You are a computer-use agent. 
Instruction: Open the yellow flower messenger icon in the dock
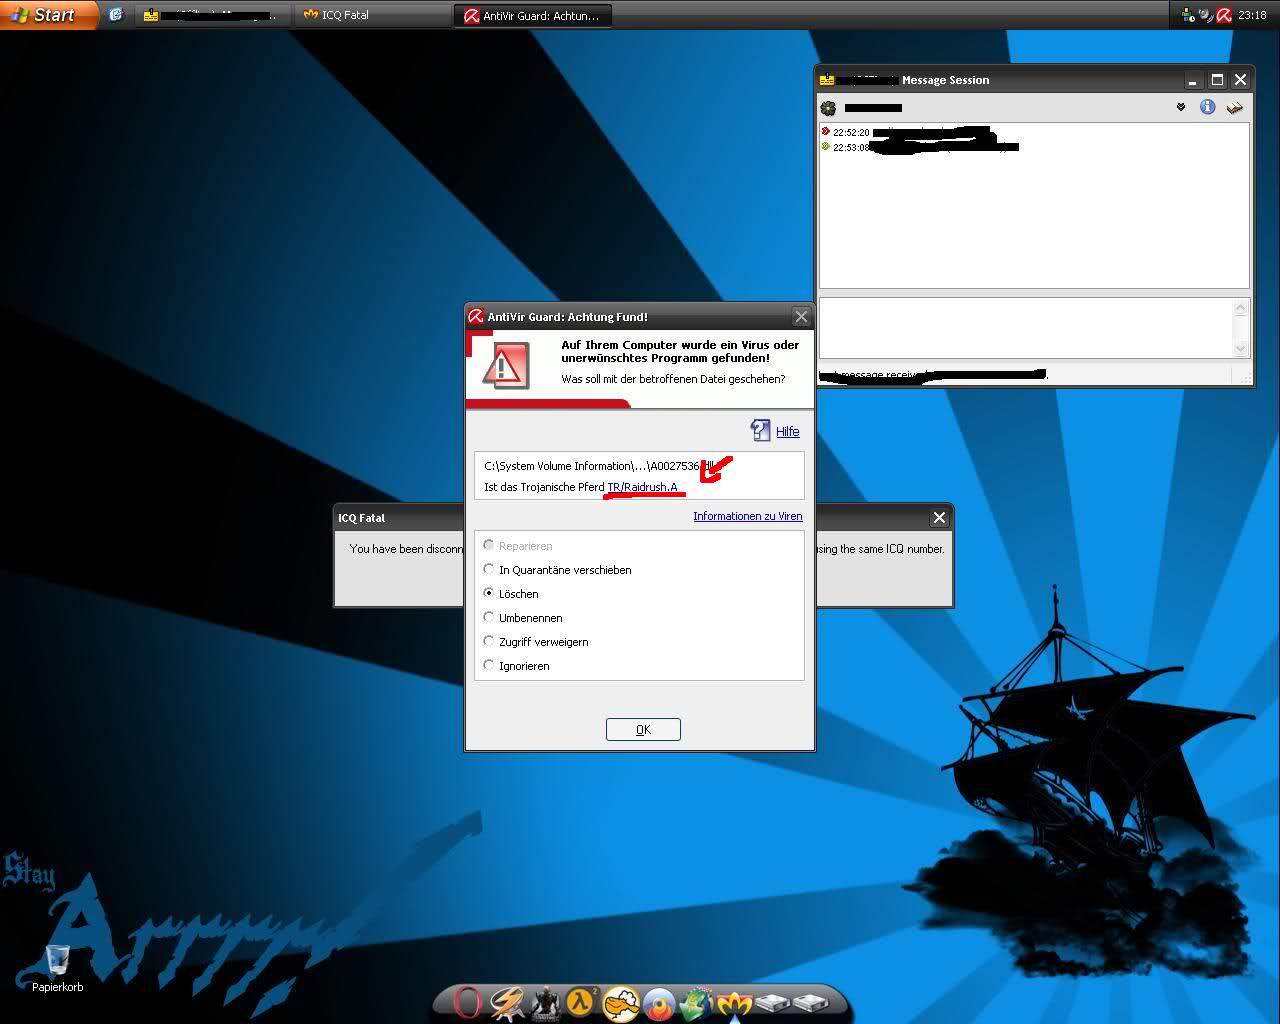pyautogui.click(x=734, y=1003)
